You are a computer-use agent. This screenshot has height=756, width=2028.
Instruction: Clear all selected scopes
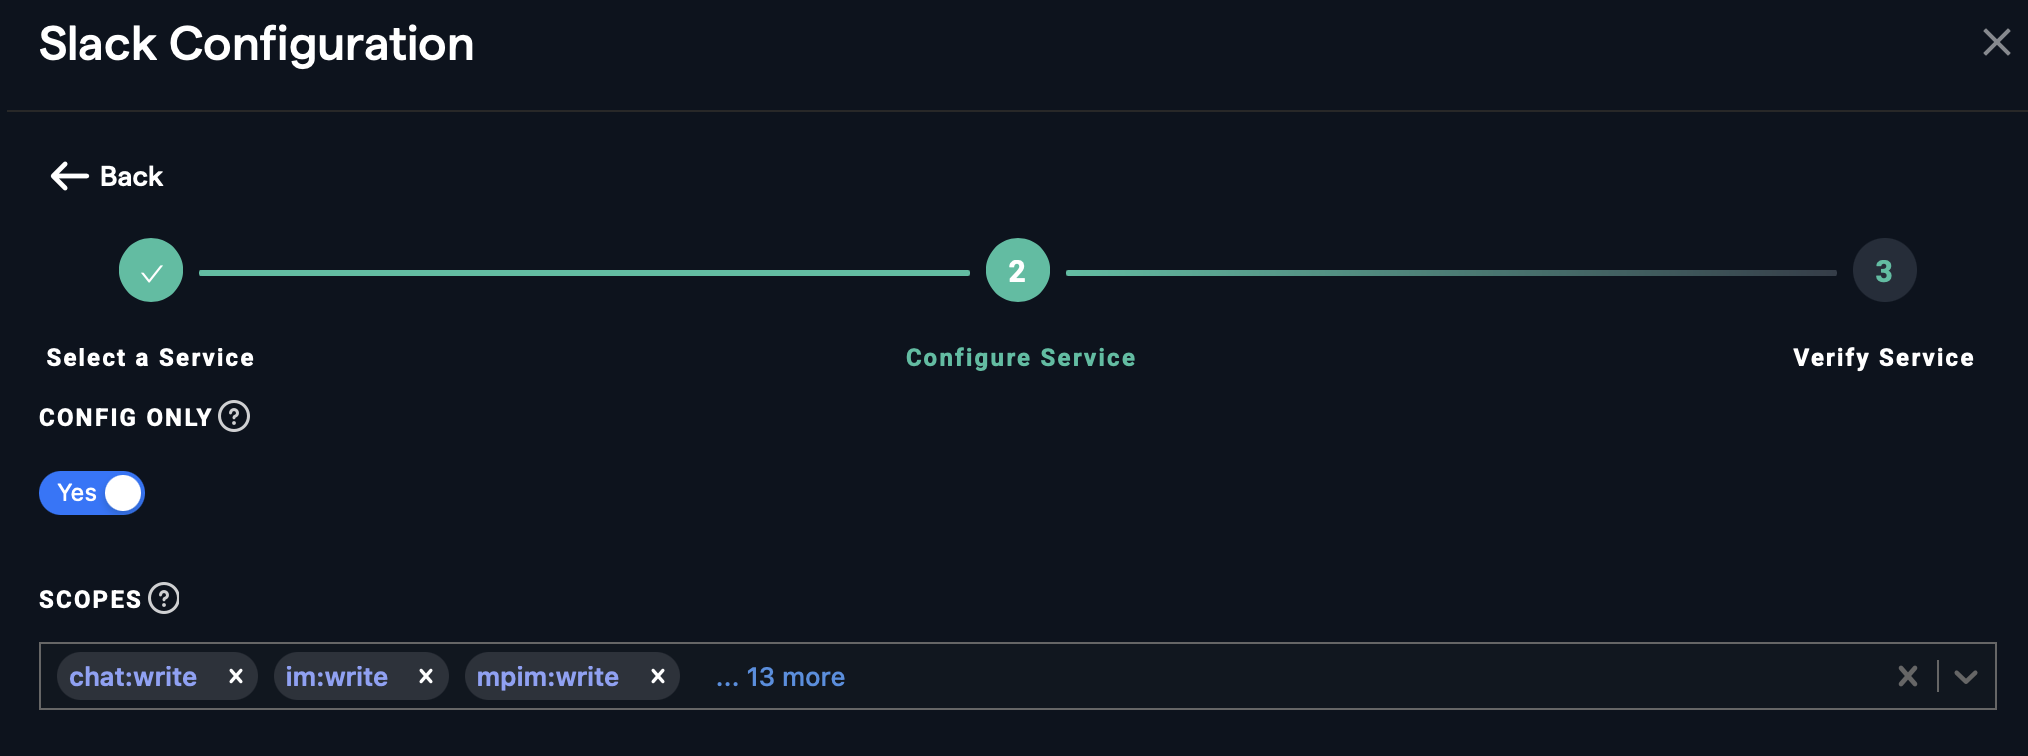tap(1907, 676)
